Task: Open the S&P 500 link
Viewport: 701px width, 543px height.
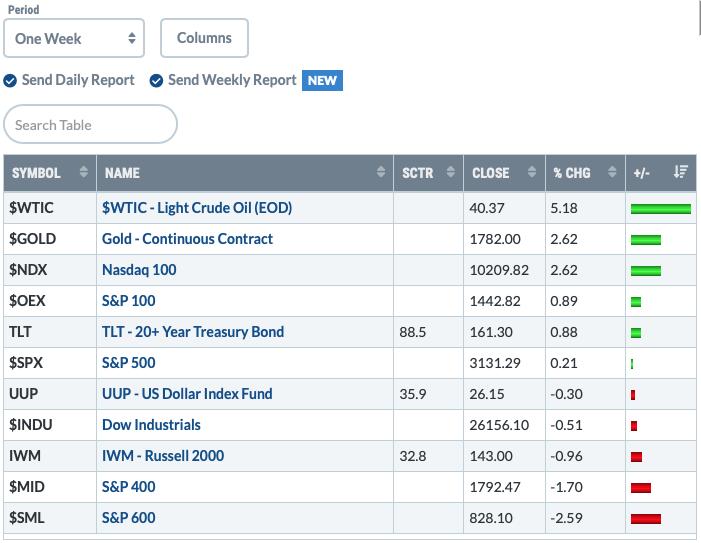Action: pos(129,362)
